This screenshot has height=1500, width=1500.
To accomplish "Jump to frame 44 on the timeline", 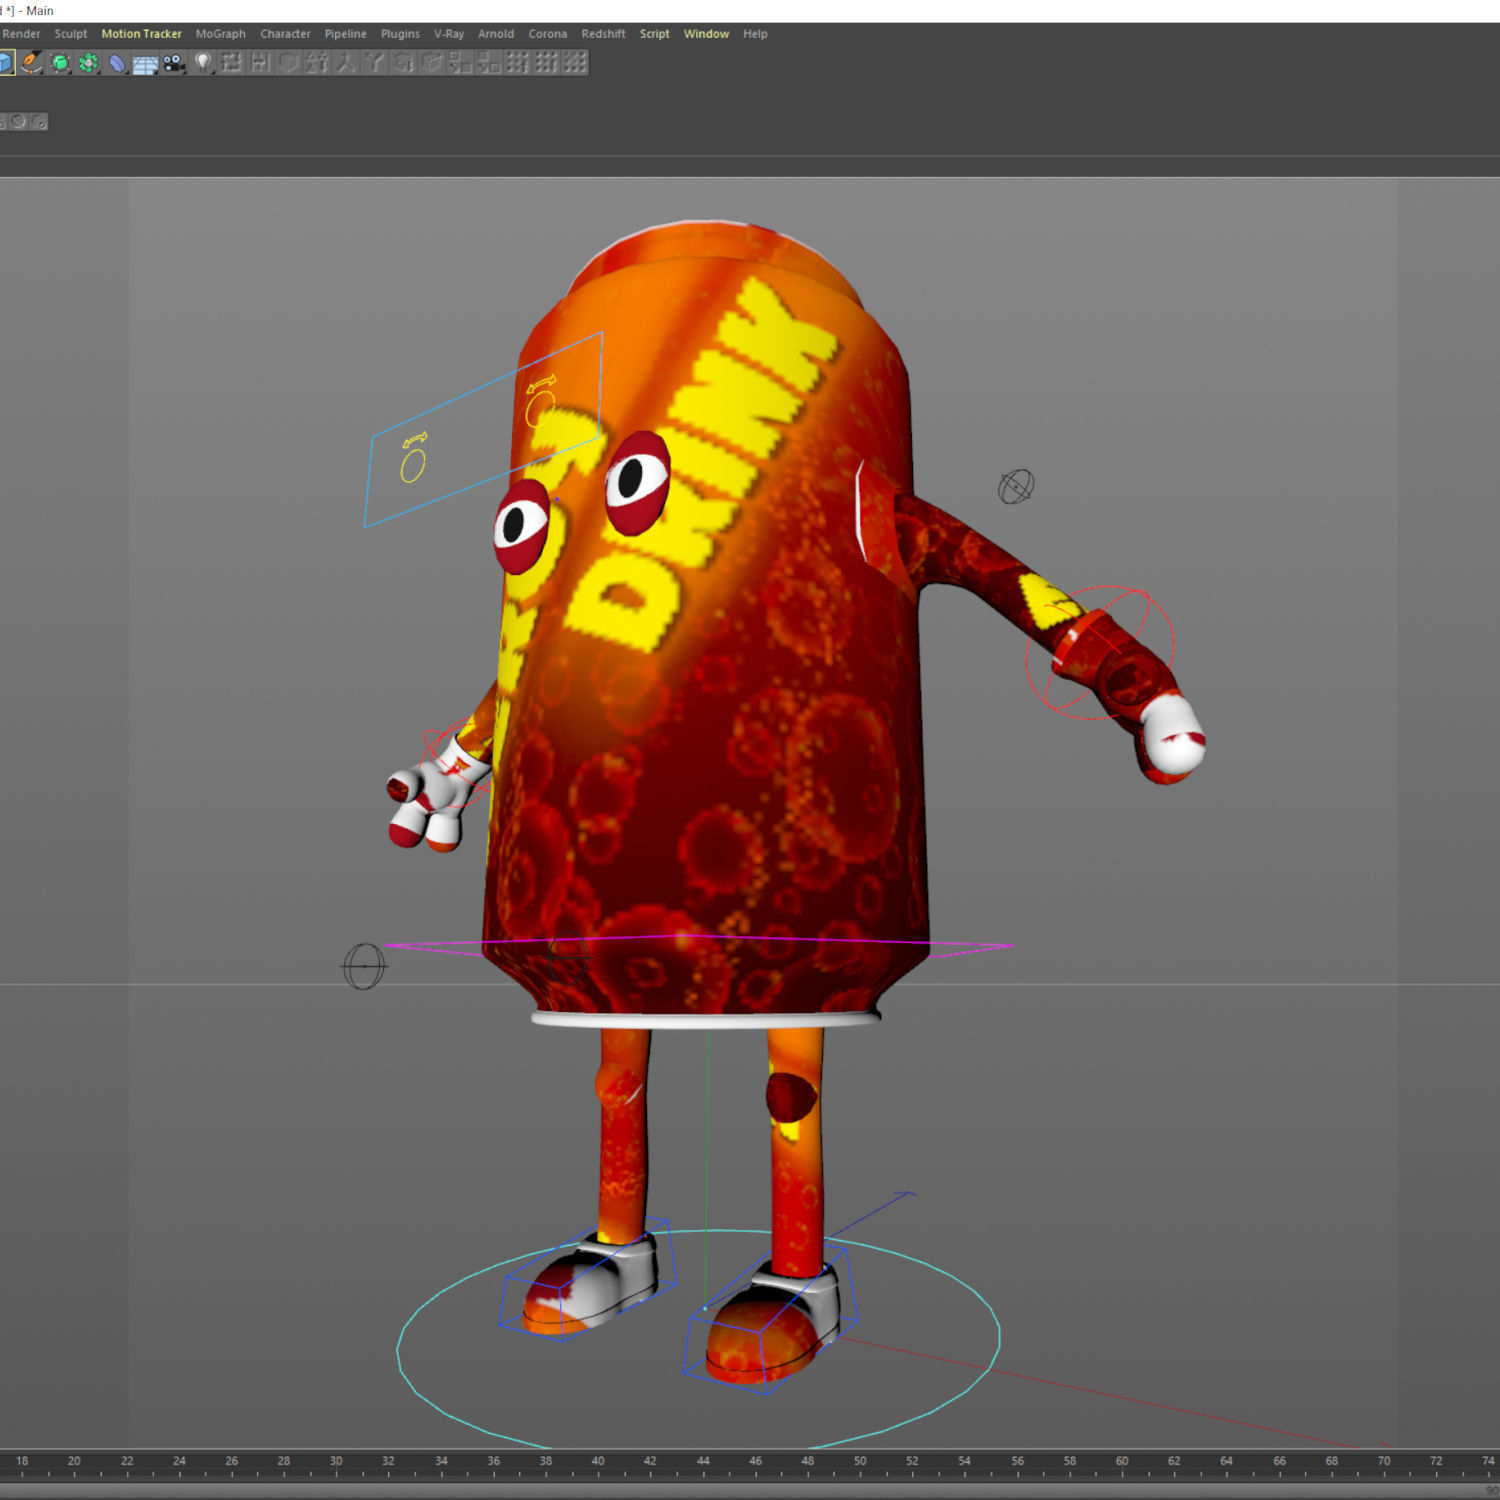I will pyautogui.click(x=703, y=1462).
